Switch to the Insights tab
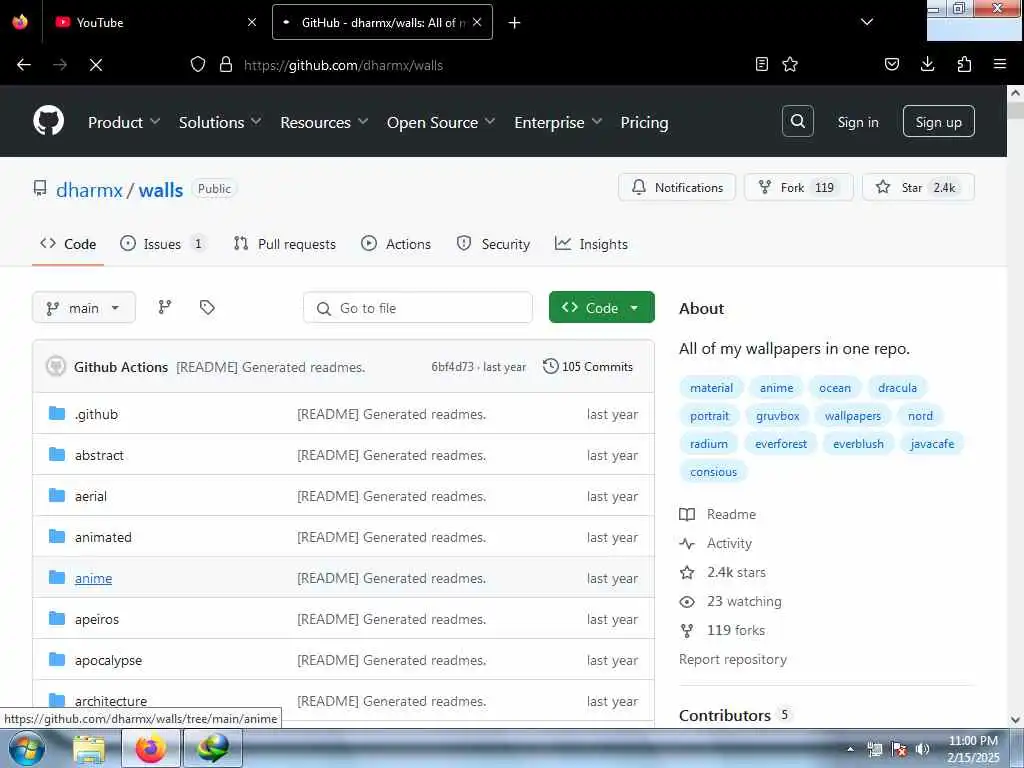Screen dimensions: 1024x768 tap(591, 244)
